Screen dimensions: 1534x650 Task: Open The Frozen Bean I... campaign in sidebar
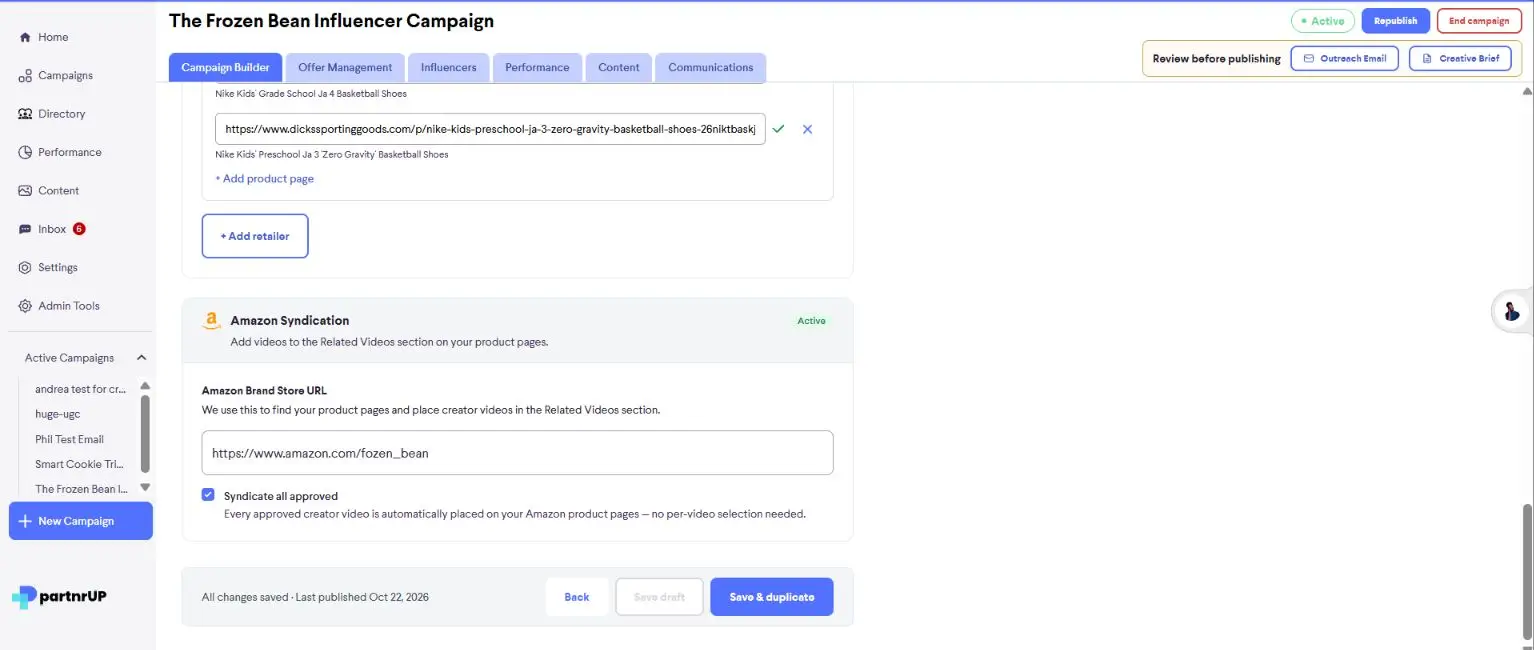tap(81, 489)
